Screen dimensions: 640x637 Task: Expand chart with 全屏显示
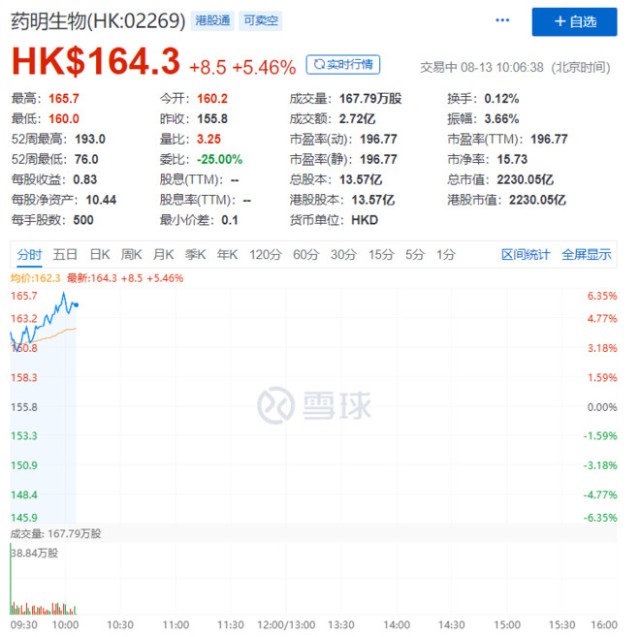coord(586,254)
